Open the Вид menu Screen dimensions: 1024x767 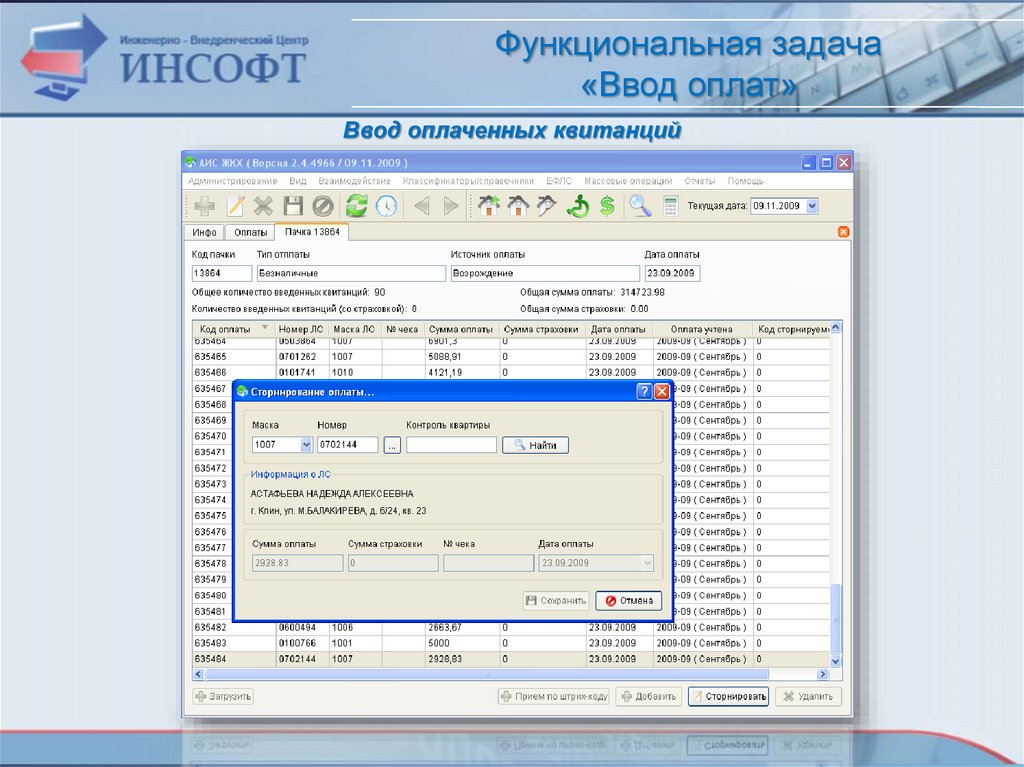[298, 181]
